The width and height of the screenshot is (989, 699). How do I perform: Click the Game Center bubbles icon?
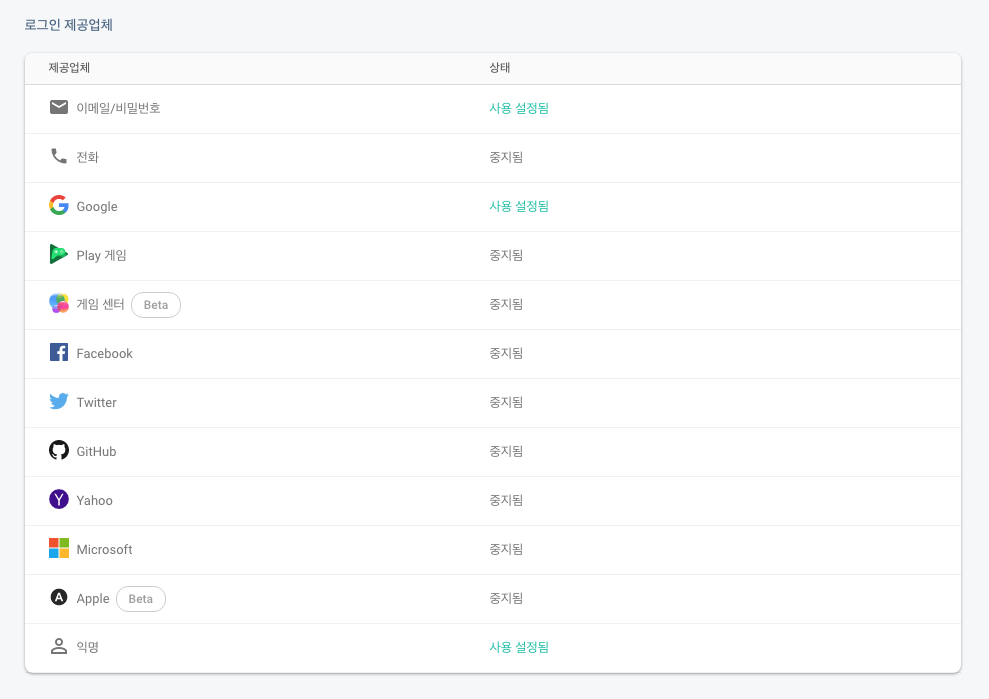pos(59,303)
